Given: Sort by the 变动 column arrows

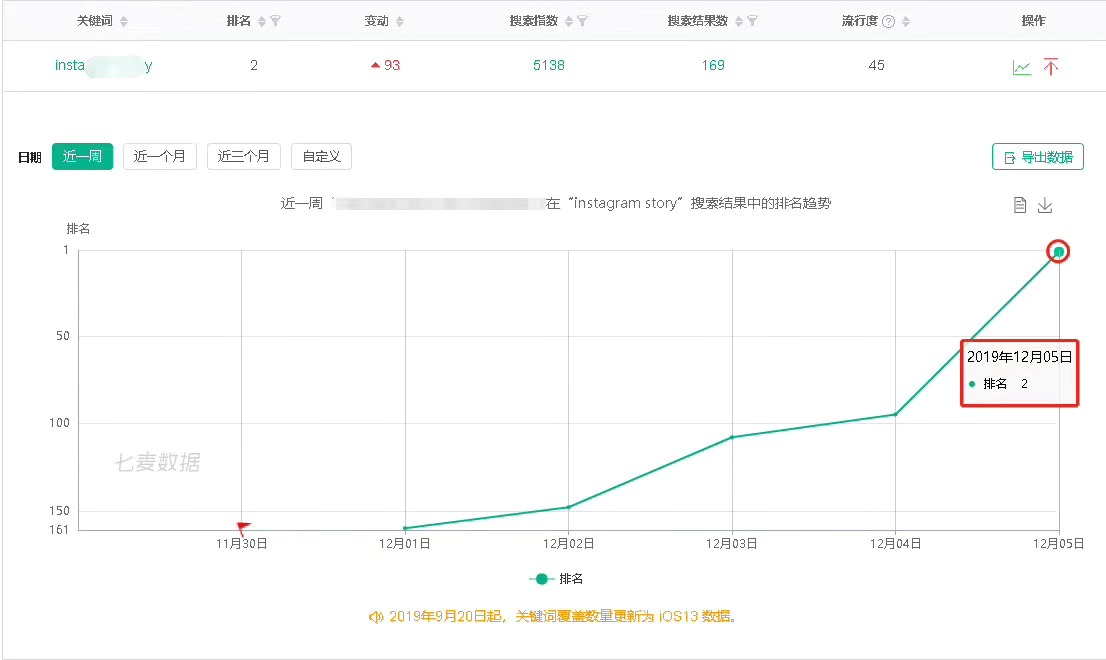Looking at the screenshot, I should (400, 22).
